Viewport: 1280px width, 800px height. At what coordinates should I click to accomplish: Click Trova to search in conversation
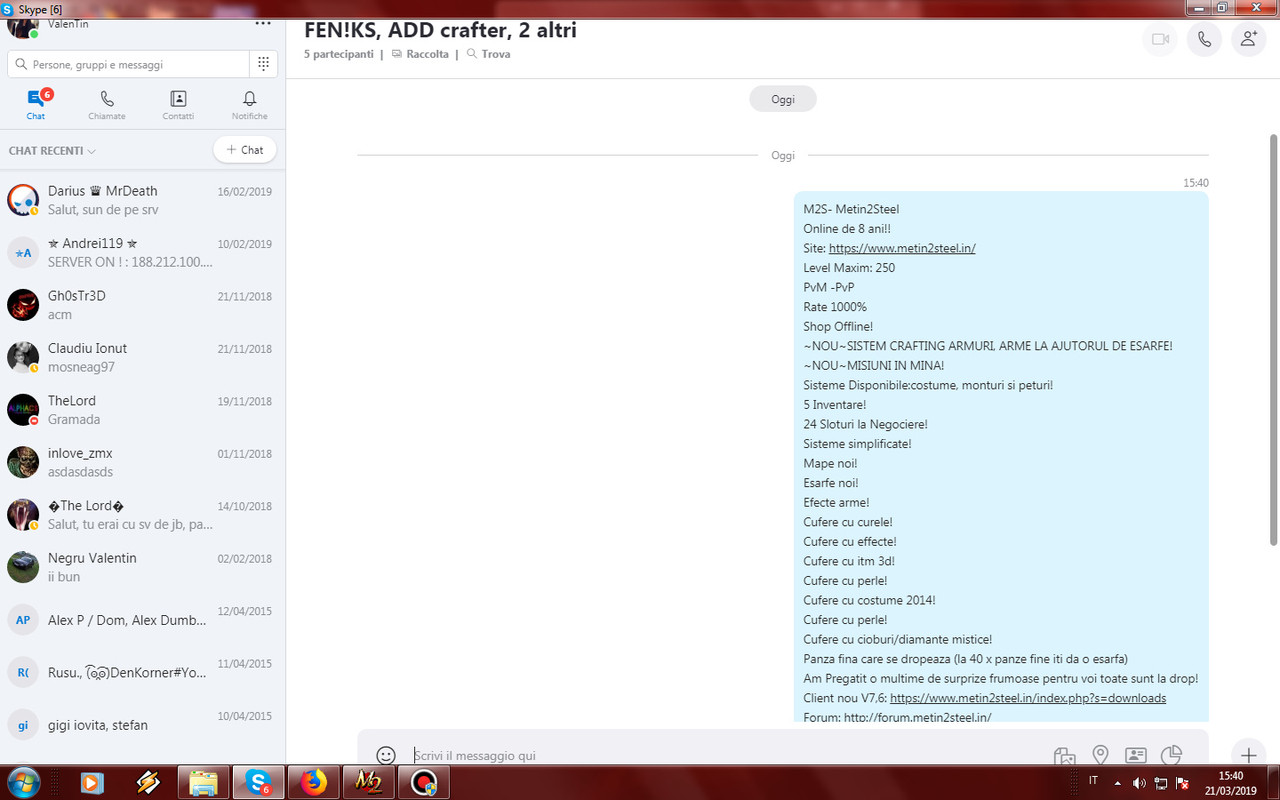pos(488,54)
